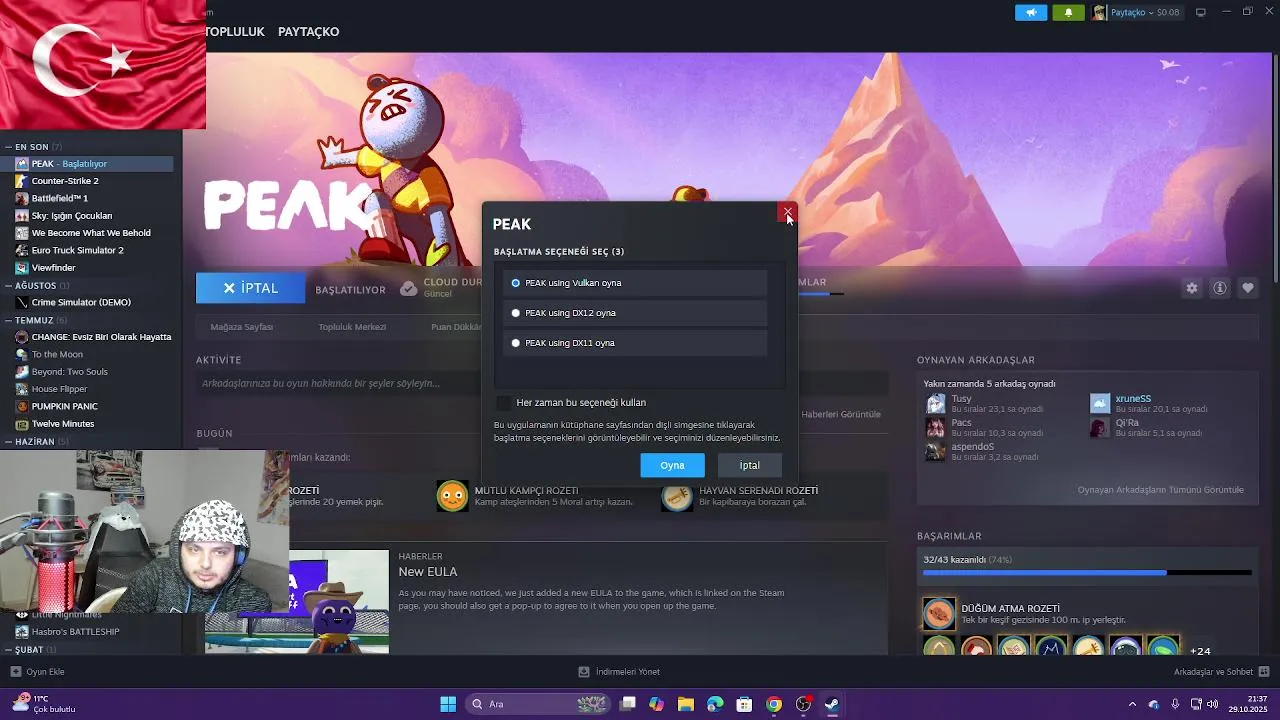Select Crime Simulator (DEMO) in library
The image size is (1280, 720).
(x=81, y=302)
